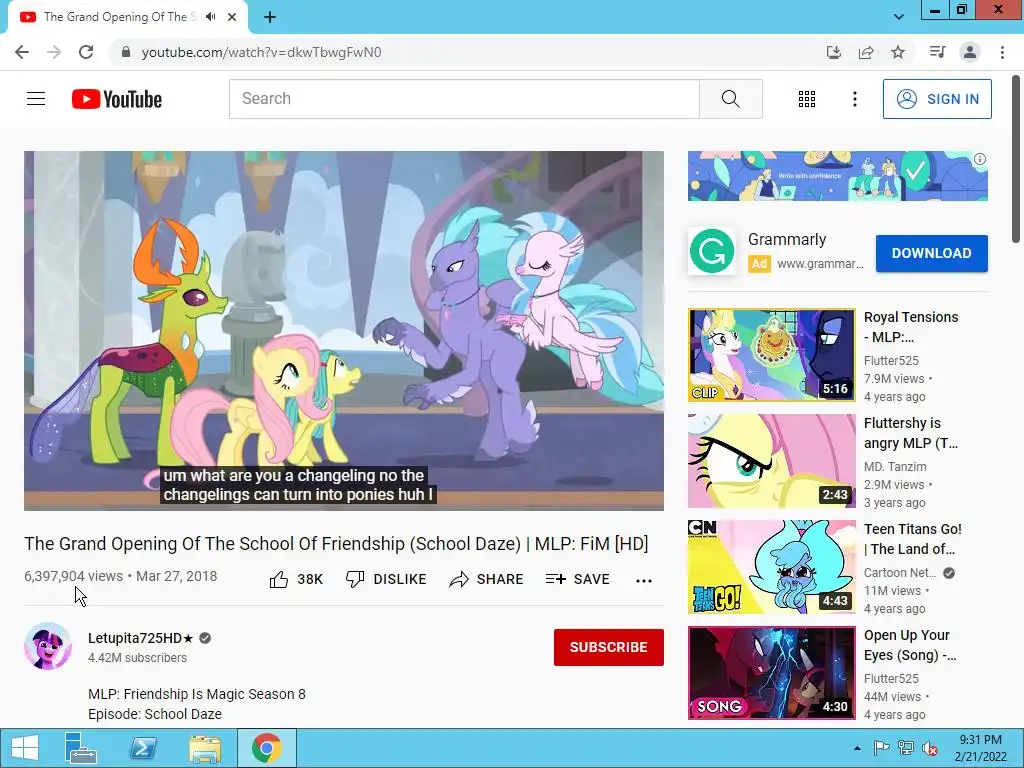Open the Action Center flag icon
The width and height of the screenshot is (1024, 768).
coord(881,748)
